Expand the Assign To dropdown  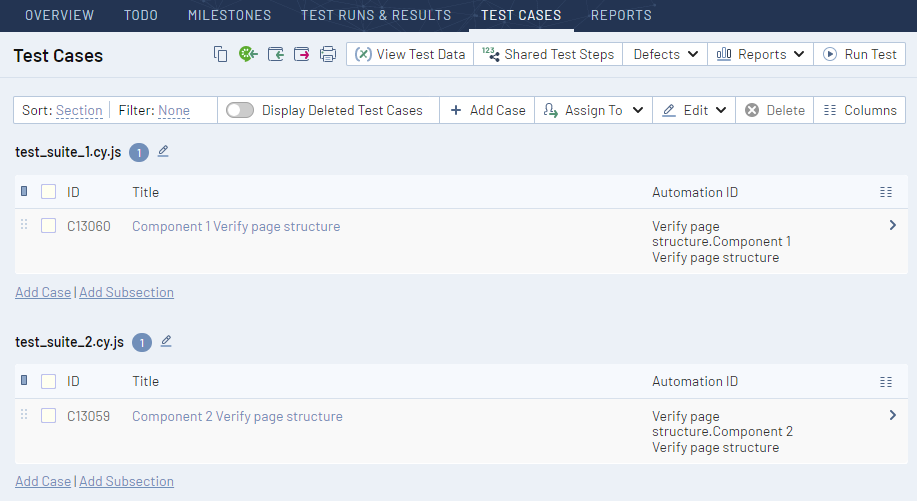tap(593, 110)
